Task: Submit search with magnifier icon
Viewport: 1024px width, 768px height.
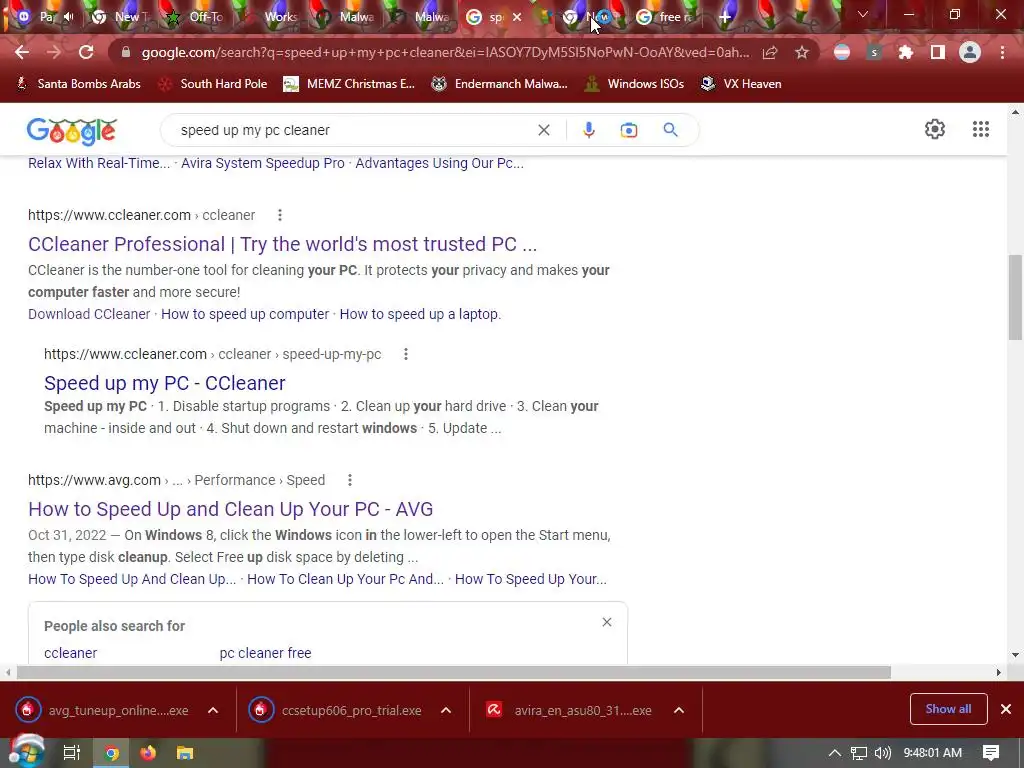Action: pos(671,130)
